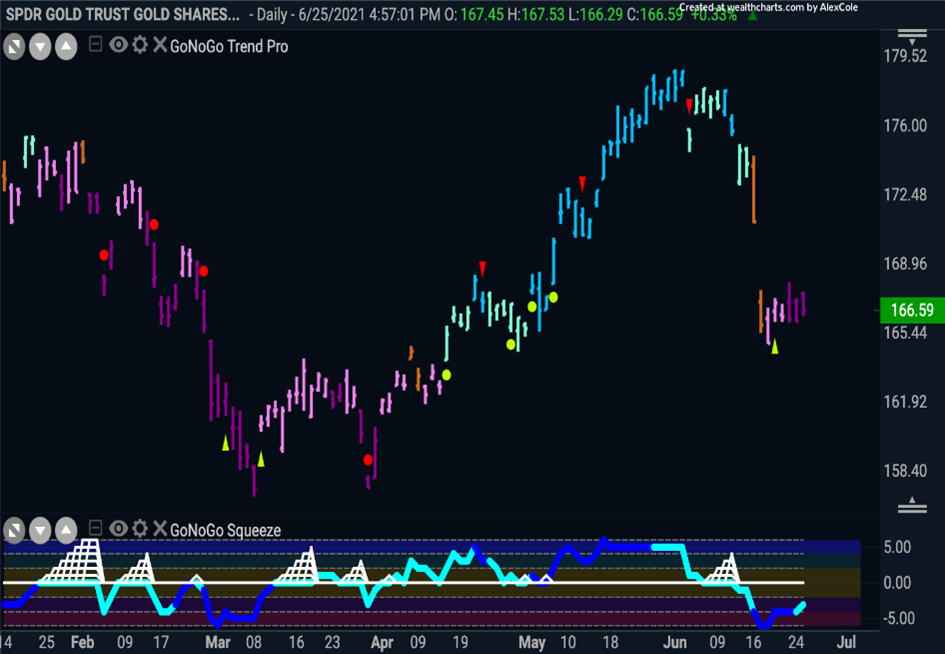Click the C:166.59 close value
This screenshot has height=654, width=945.
pyautogui.click(x=655, y=14)
